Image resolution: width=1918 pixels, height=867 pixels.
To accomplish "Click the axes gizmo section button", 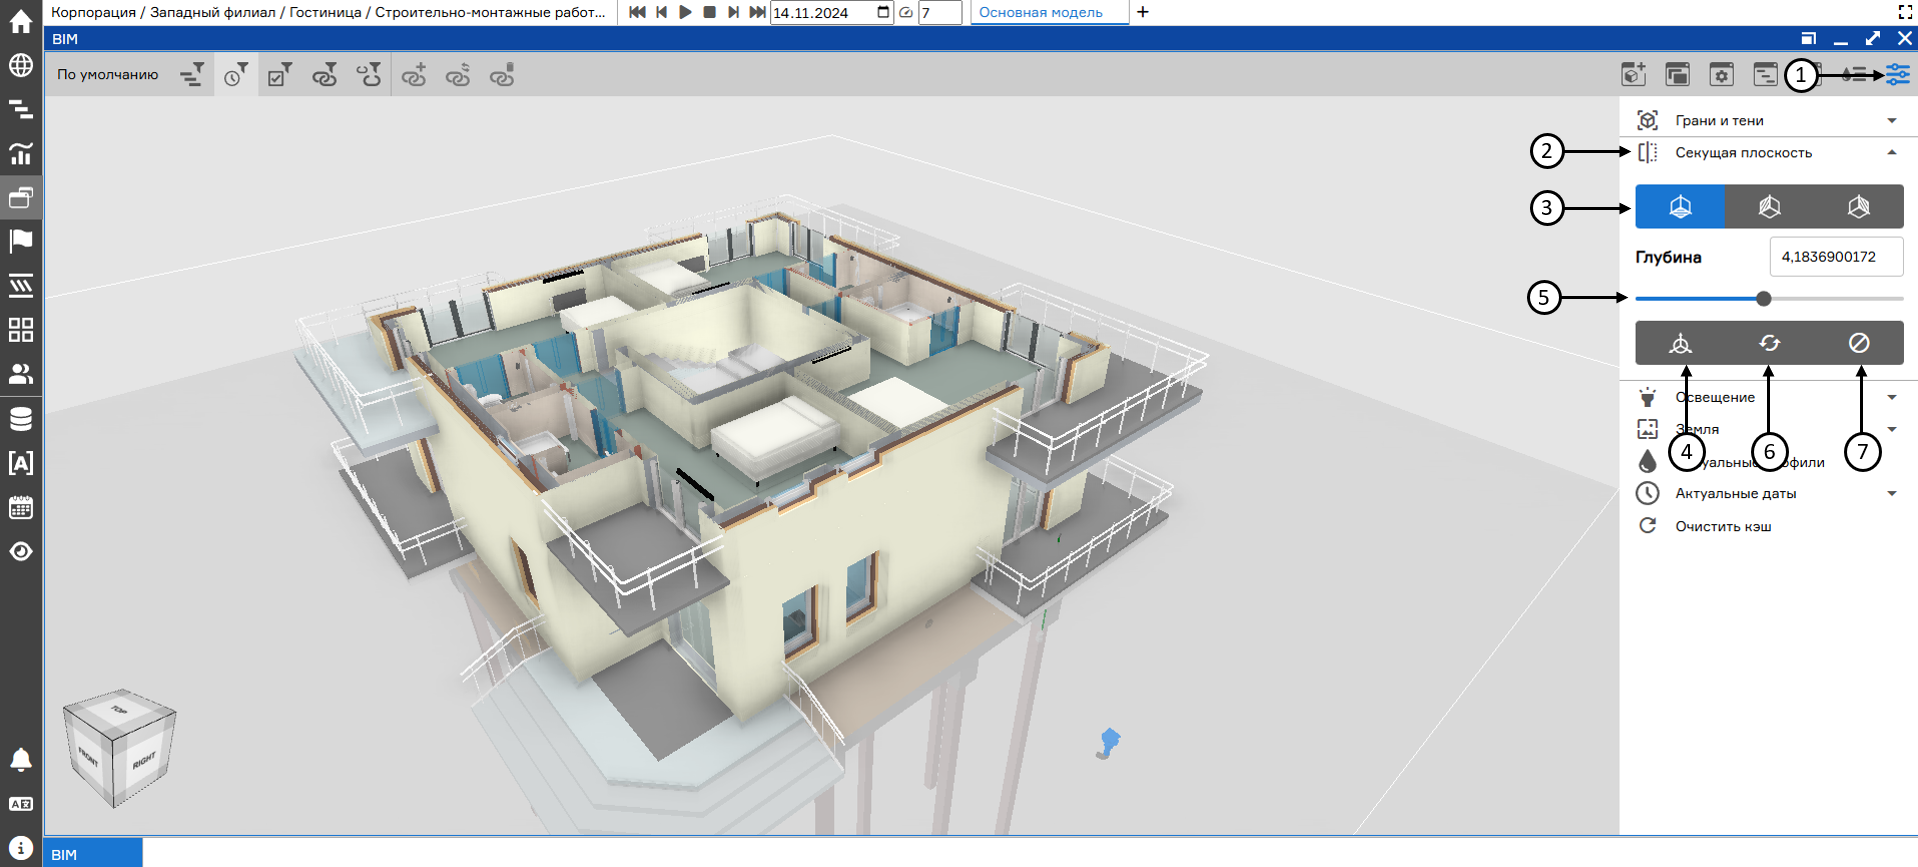I will 1680,343.
